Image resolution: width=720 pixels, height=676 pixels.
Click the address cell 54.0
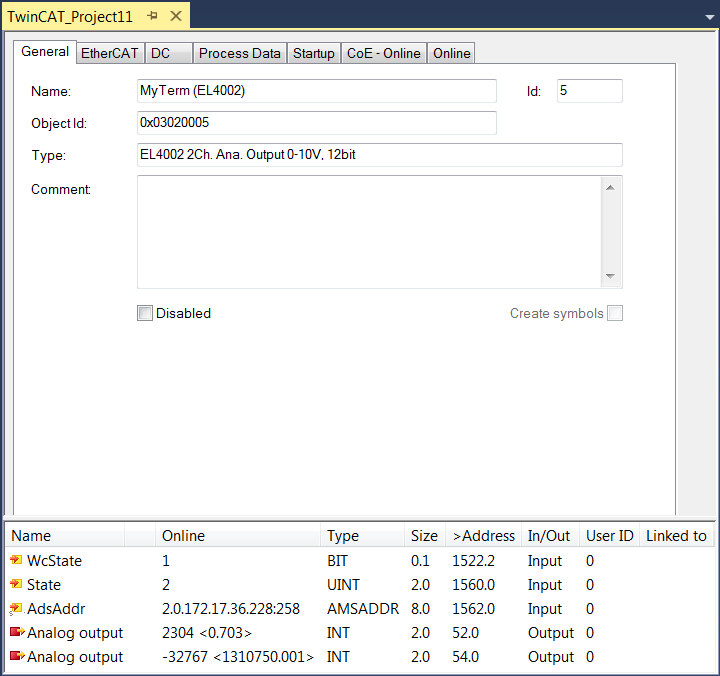pos(465,656)
